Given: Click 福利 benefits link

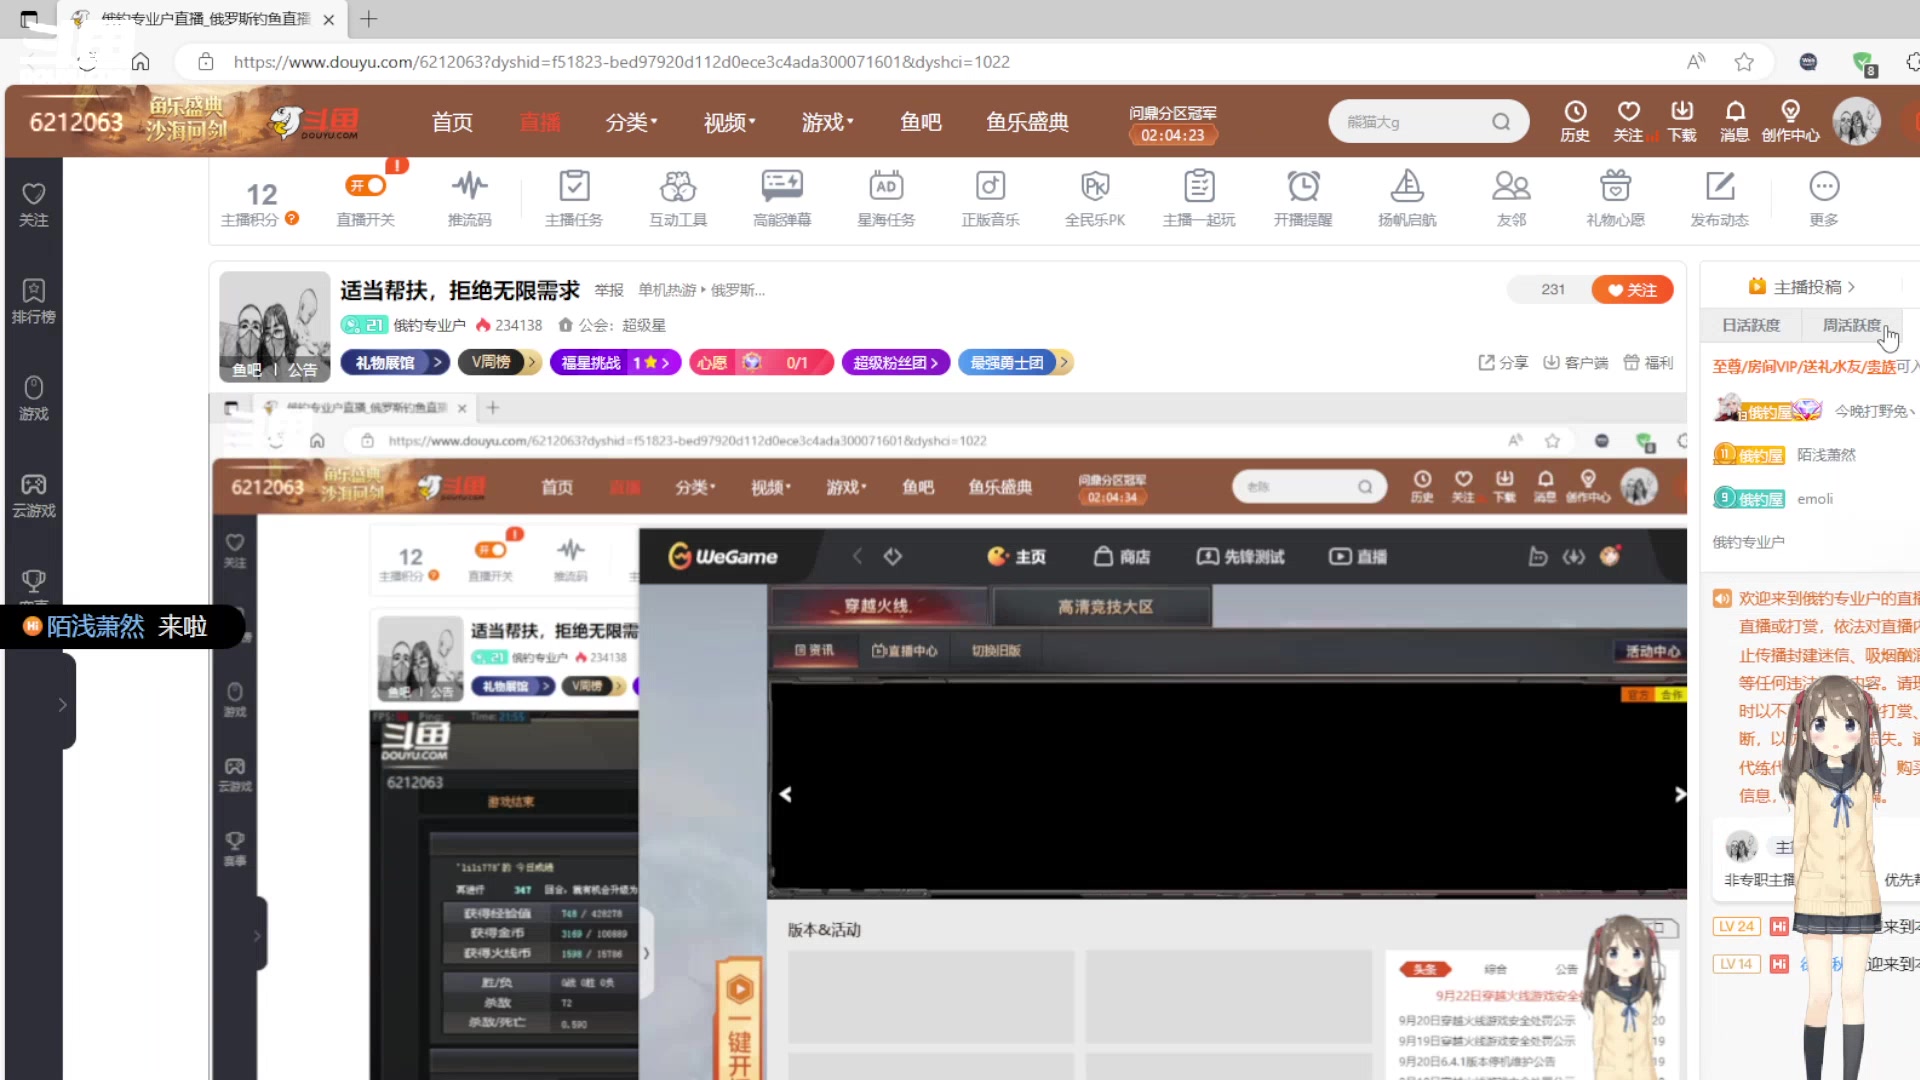Looking at the screenshot, I should 1648,363.
